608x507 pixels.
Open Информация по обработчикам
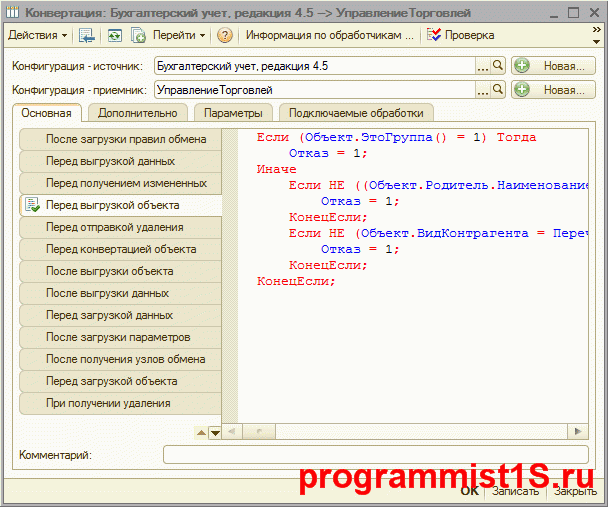pos(329,35)
